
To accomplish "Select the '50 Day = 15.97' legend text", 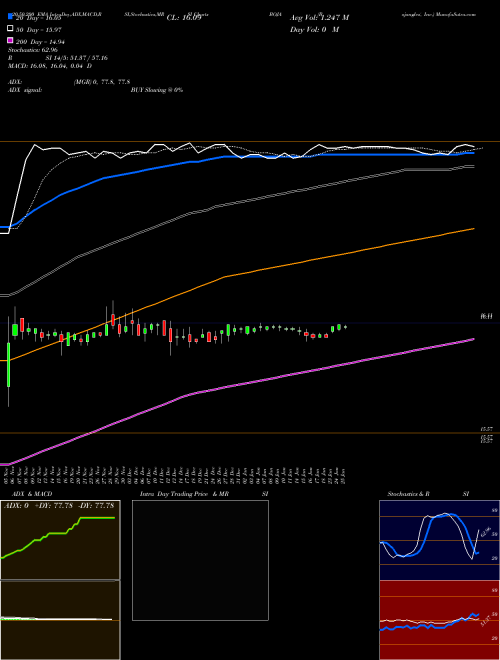I will [40, 29].
